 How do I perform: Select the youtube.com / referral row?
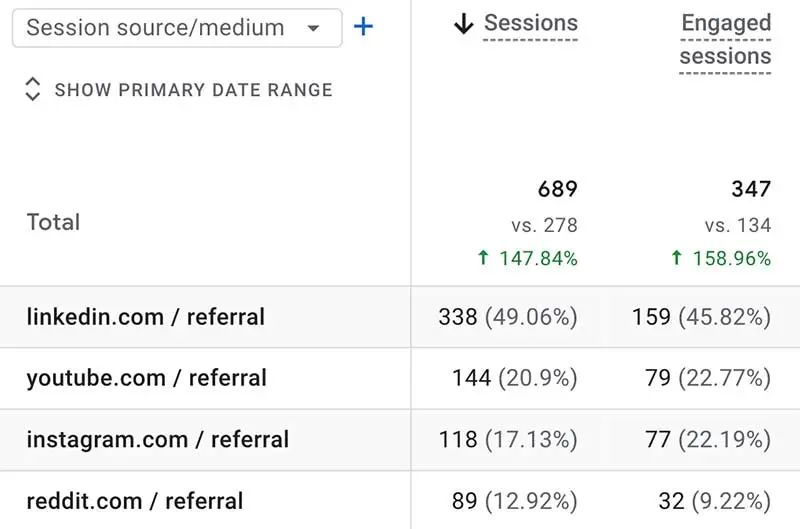[x=400, y=379]
